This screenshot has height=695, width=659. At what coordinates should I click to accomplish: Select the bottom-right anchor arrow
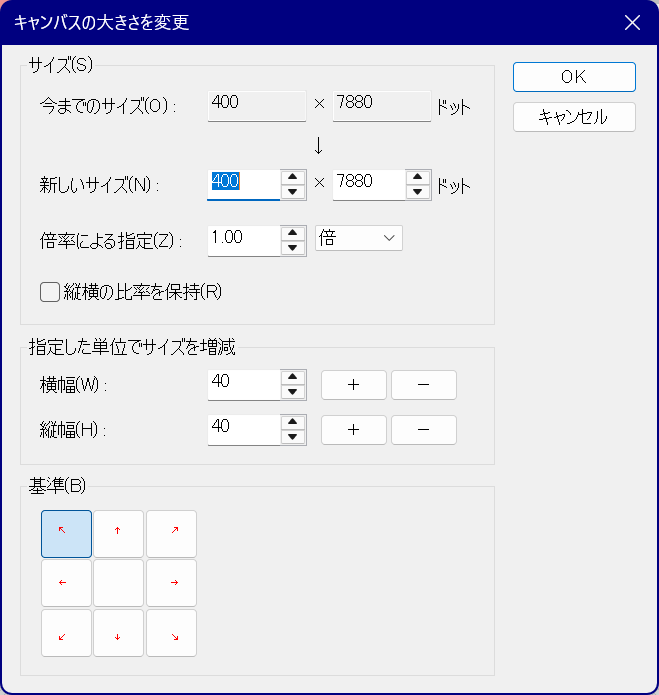(171, 633)
